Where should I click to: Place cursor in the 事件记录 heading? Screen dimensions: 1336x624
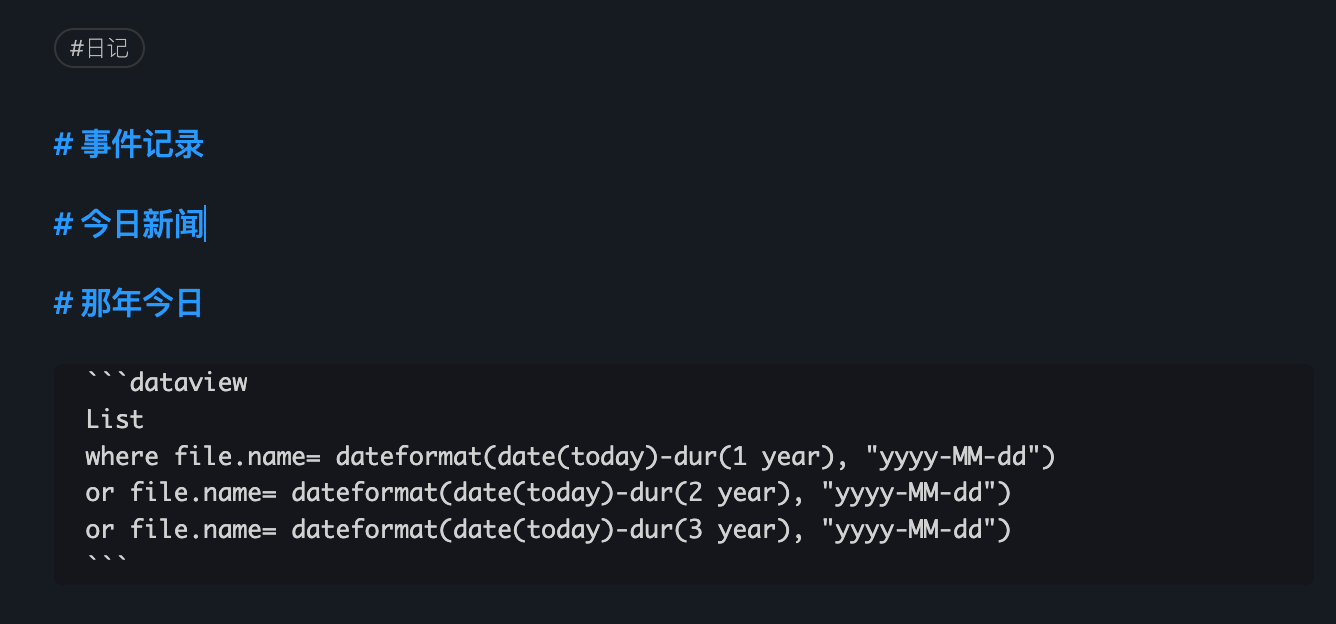click(142, 145)
